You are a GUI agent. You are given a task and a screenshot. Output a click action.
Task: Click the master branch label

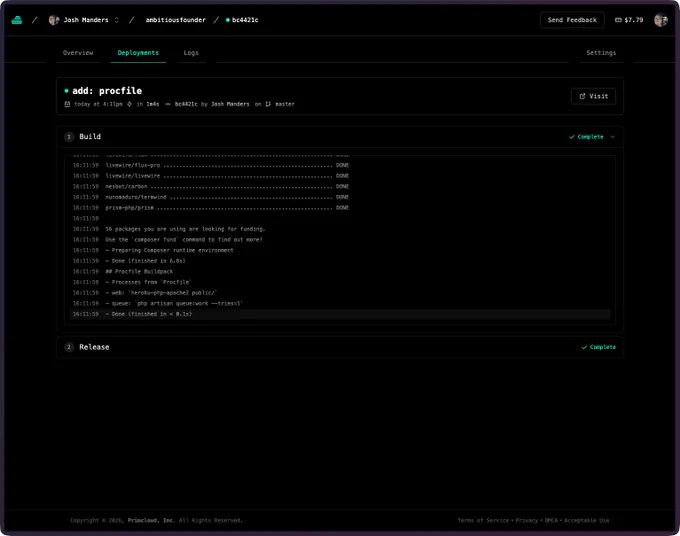(x=285, y=104)
